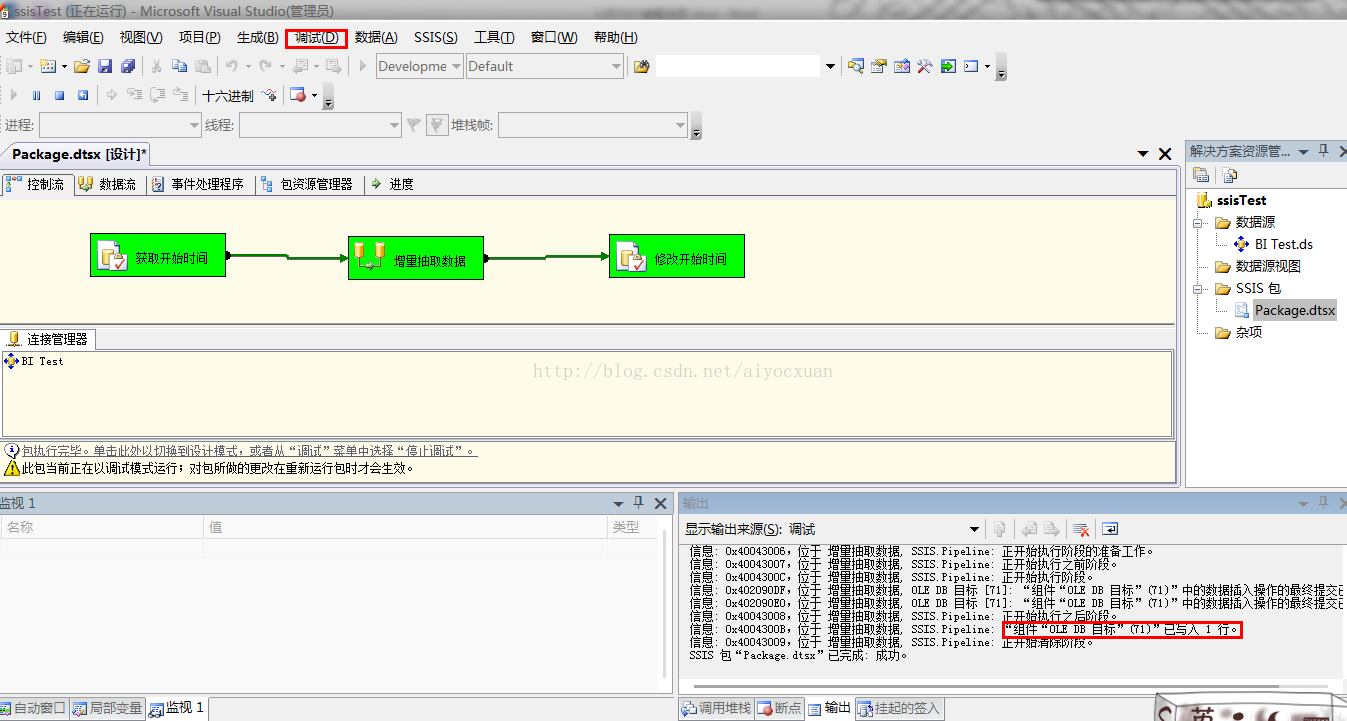Switch to the Event Handlers (事件处理程序) tab

[x=198, y=184]
